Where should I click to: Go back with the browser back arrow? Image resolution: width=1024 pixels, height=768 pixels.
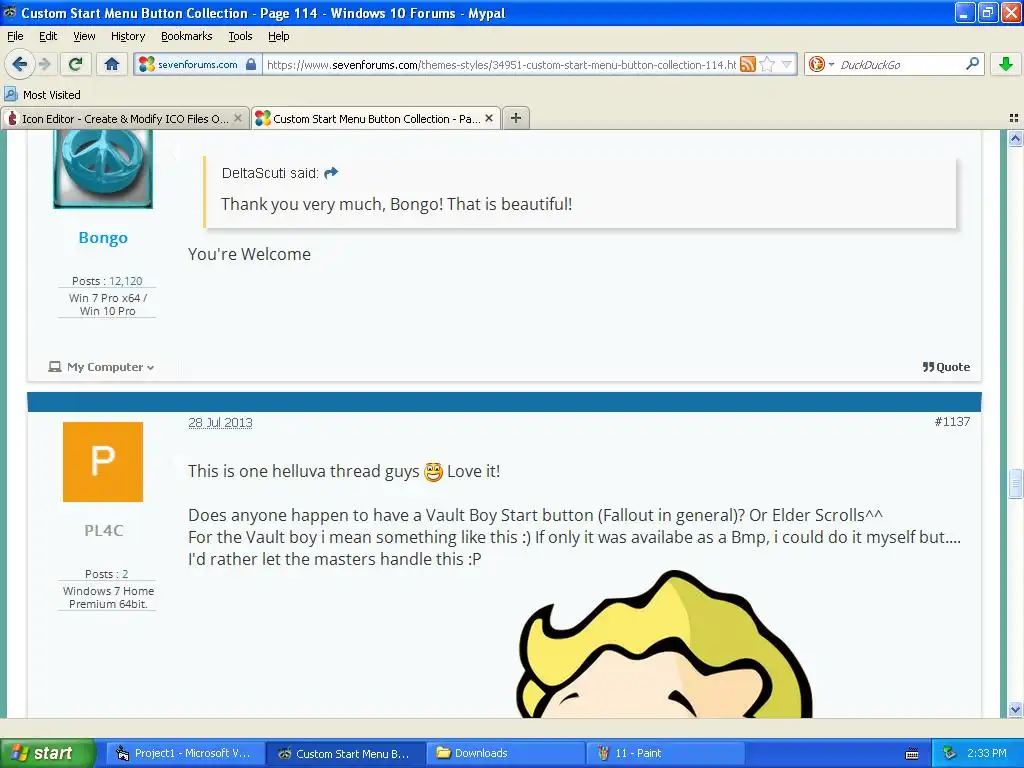coord(19,64)
